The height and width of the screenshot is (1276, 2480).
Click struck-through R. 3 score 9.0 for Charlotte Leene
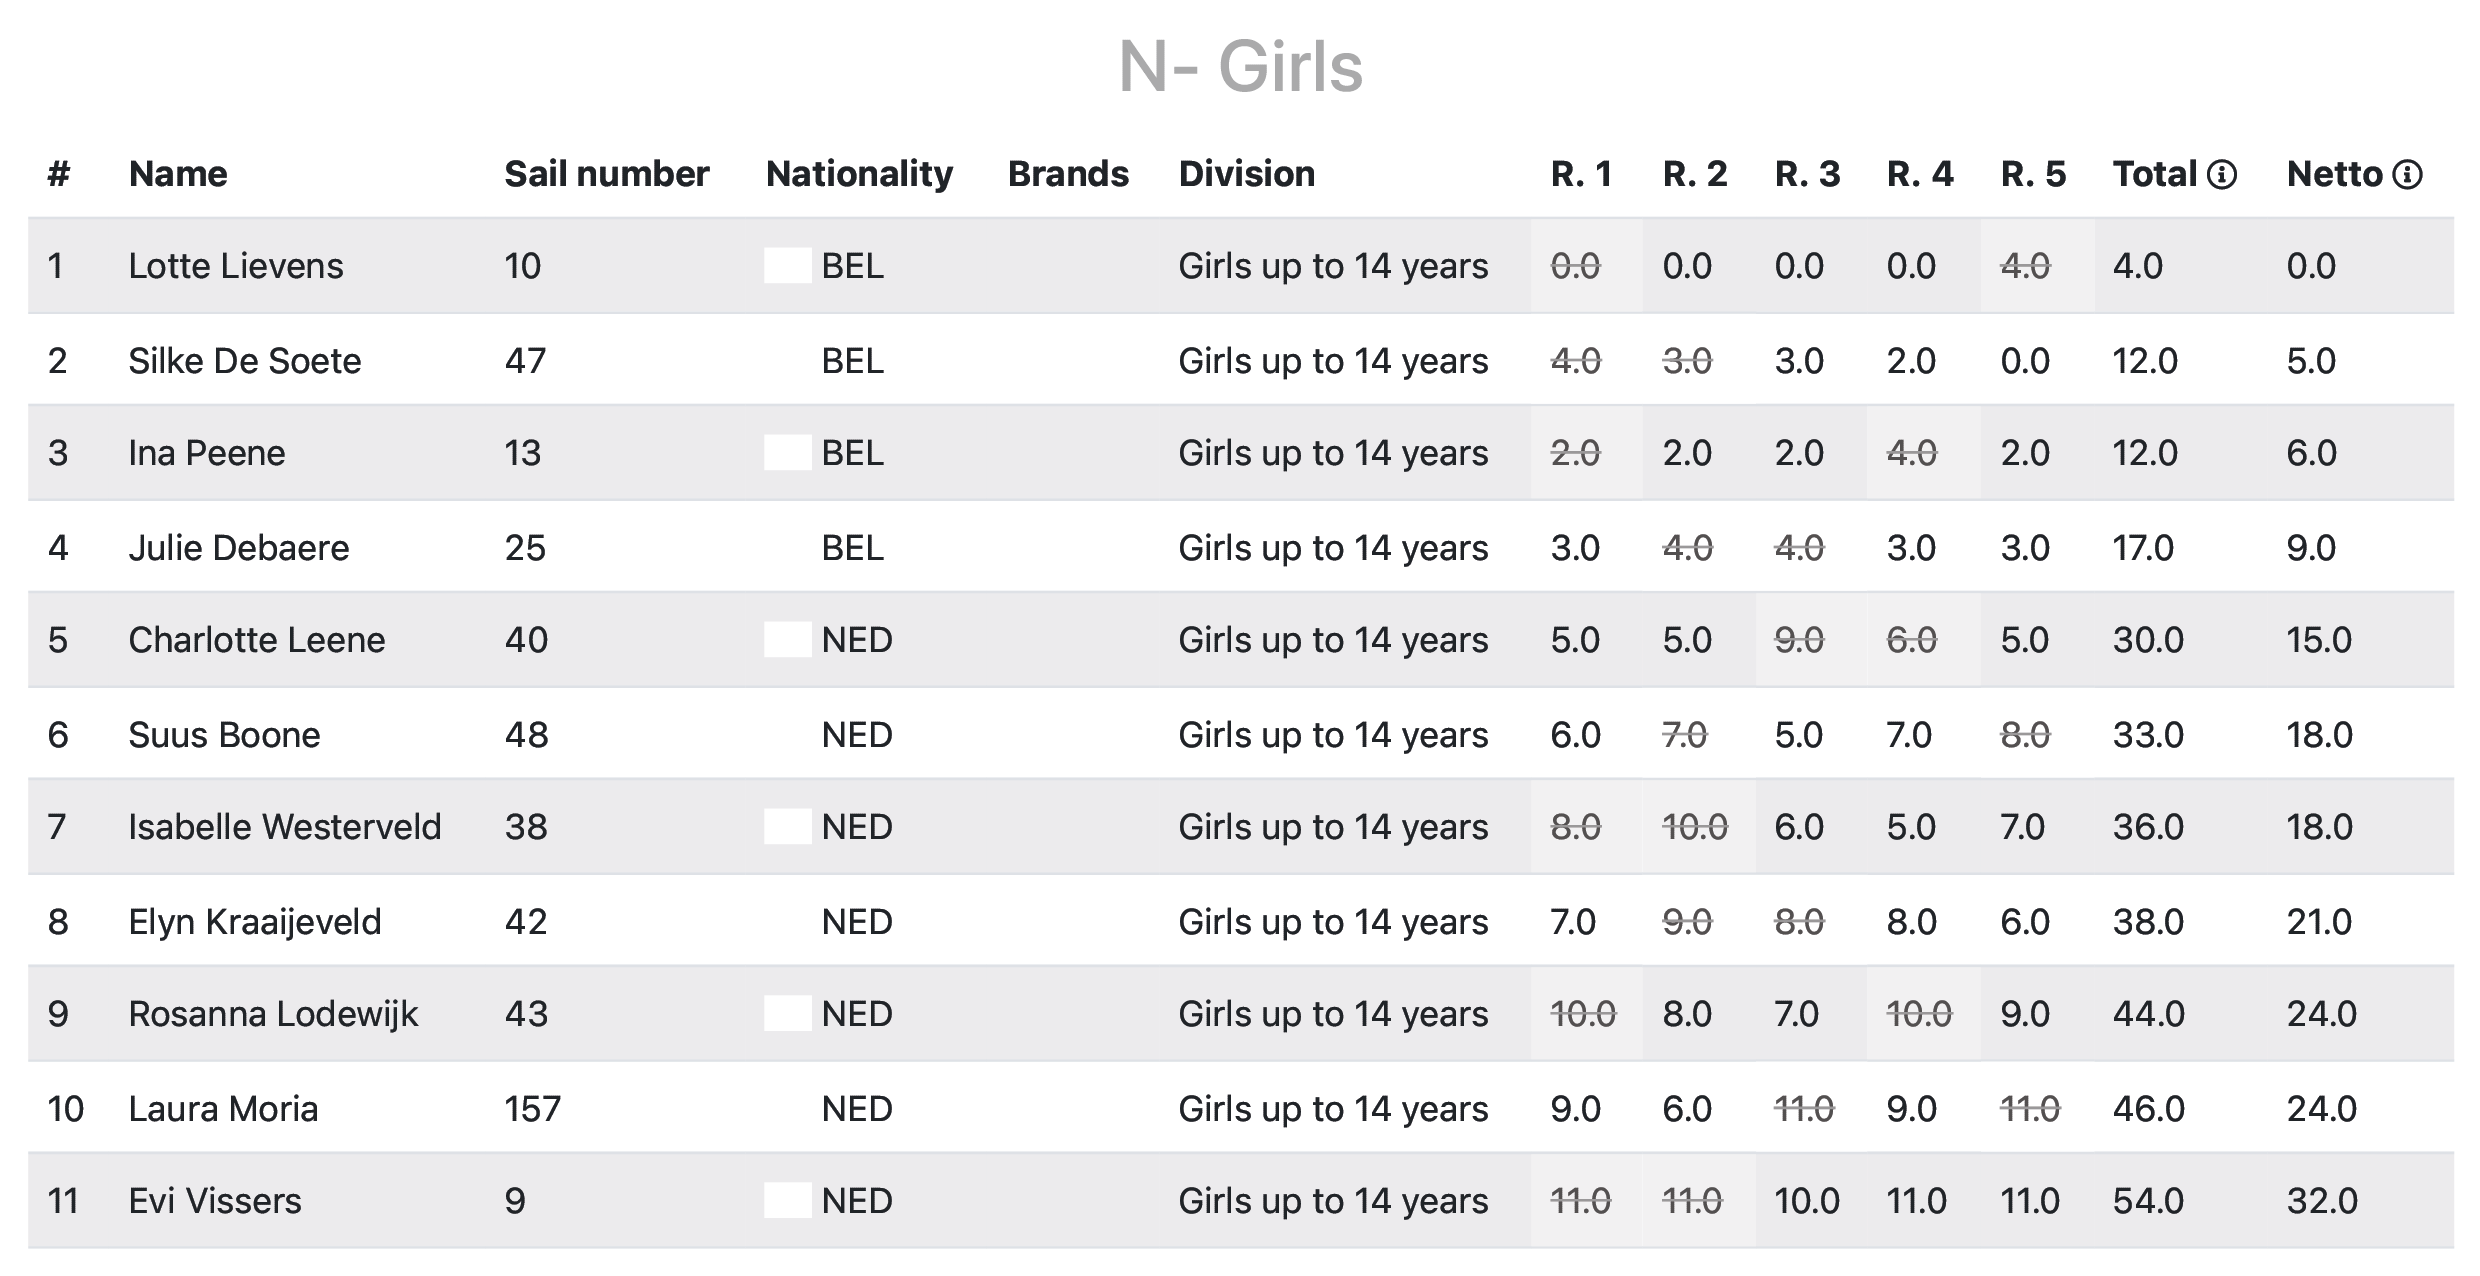tap(1800, 640)
